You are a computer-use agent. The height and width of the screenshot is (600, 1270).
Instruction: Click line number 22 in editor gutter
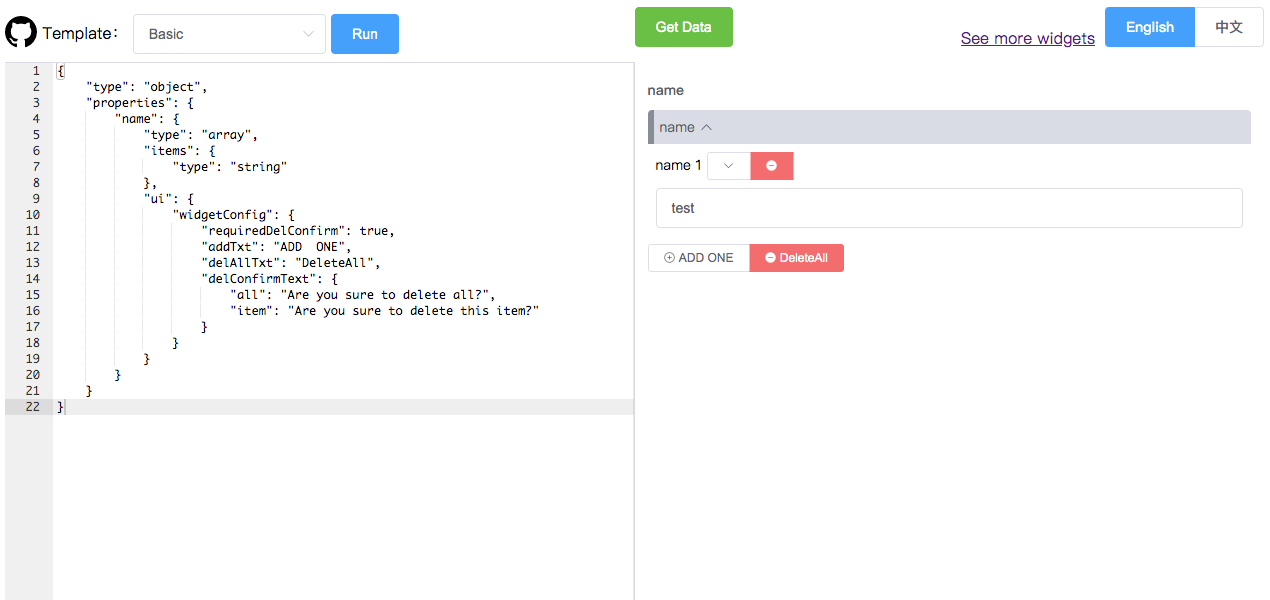(35, 407)
